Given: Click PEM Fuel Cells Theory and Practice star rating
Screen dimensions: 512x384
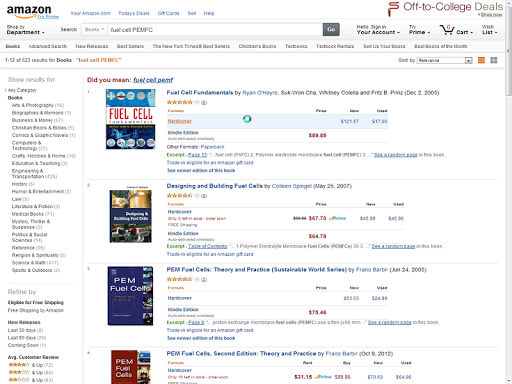Looking at the screenshot, I should click(x=180, y=279).
